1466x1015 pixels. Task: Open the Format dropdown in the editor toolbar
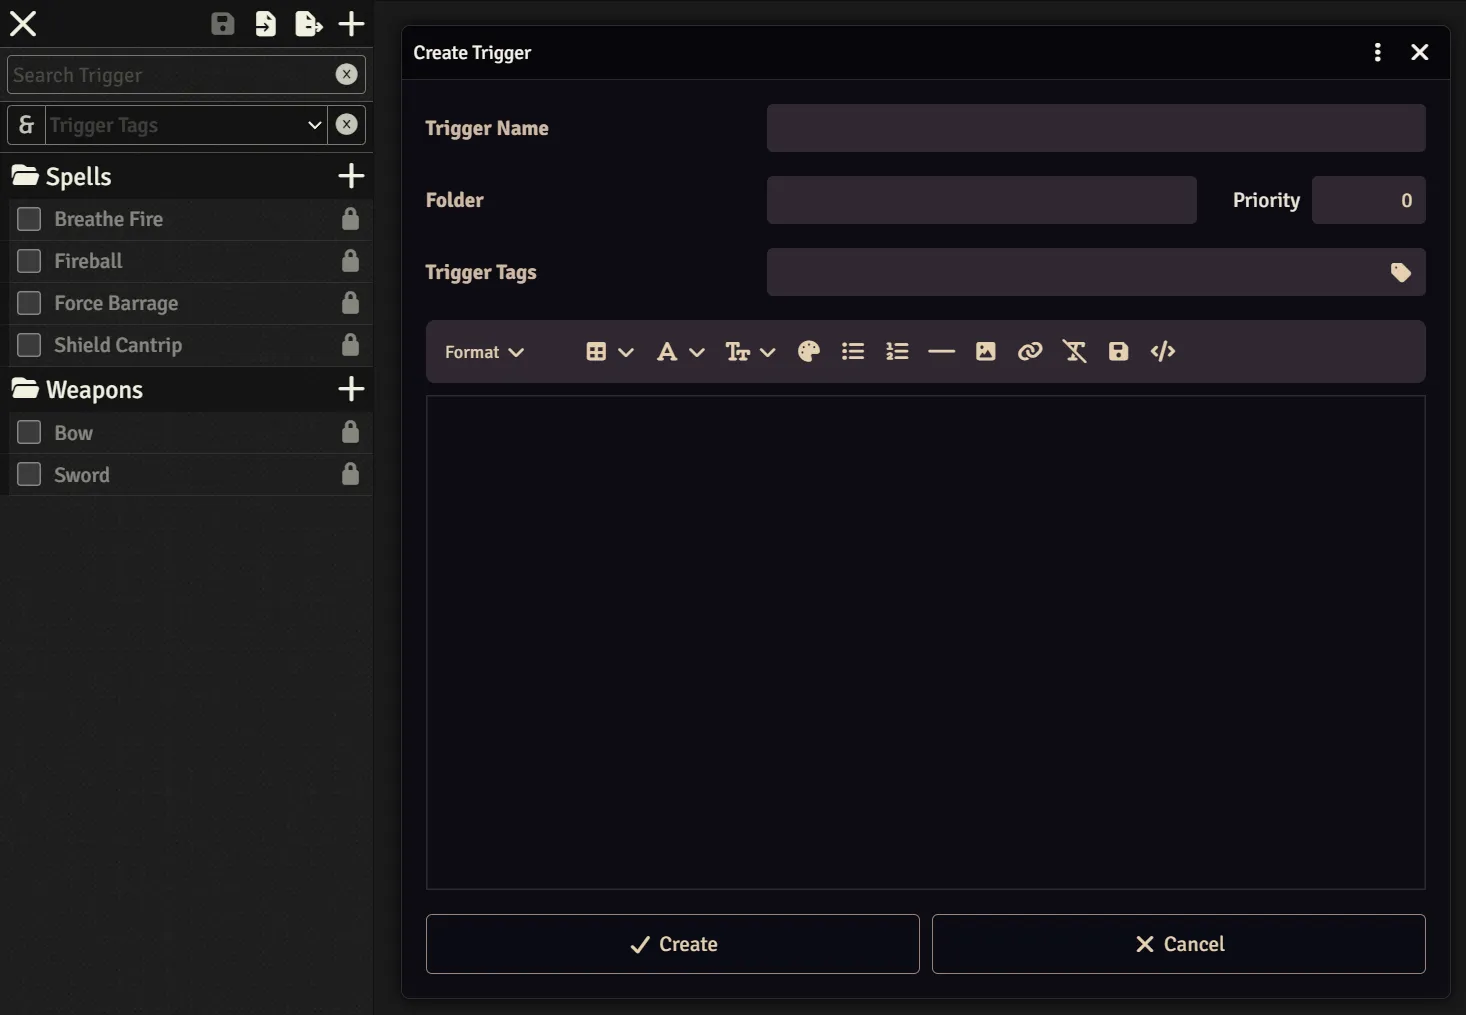point(485,352)
